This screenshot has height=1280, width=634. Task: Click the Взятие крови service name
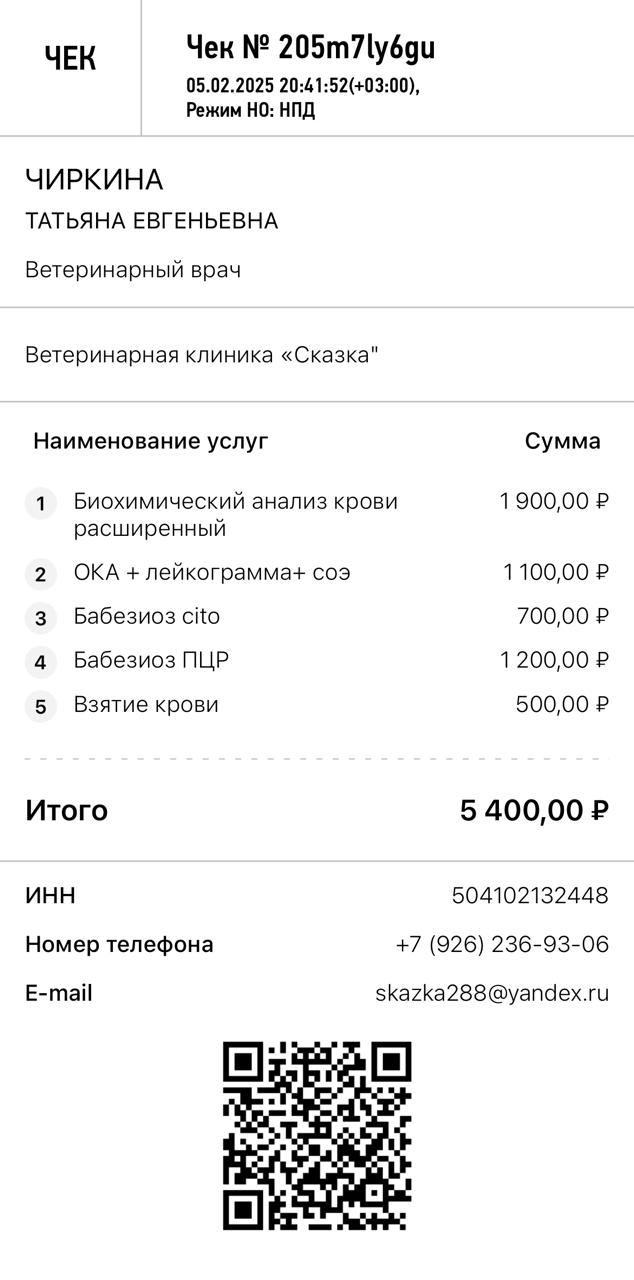[146, 704]
